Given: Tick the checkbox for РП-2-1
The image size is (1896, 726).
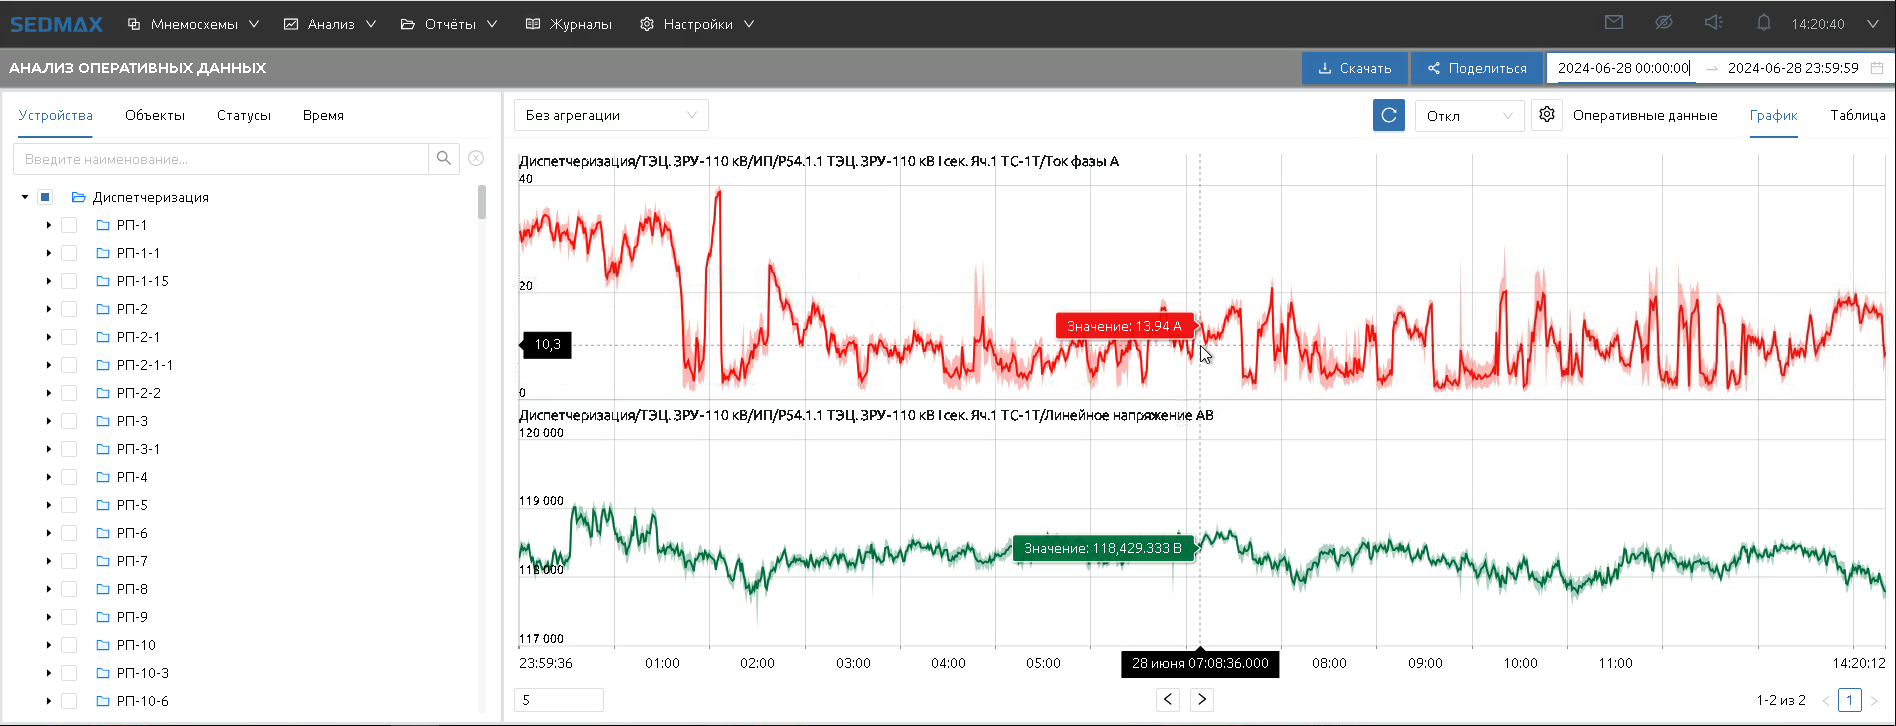Looking at the screenshot, I should point(69,337).
